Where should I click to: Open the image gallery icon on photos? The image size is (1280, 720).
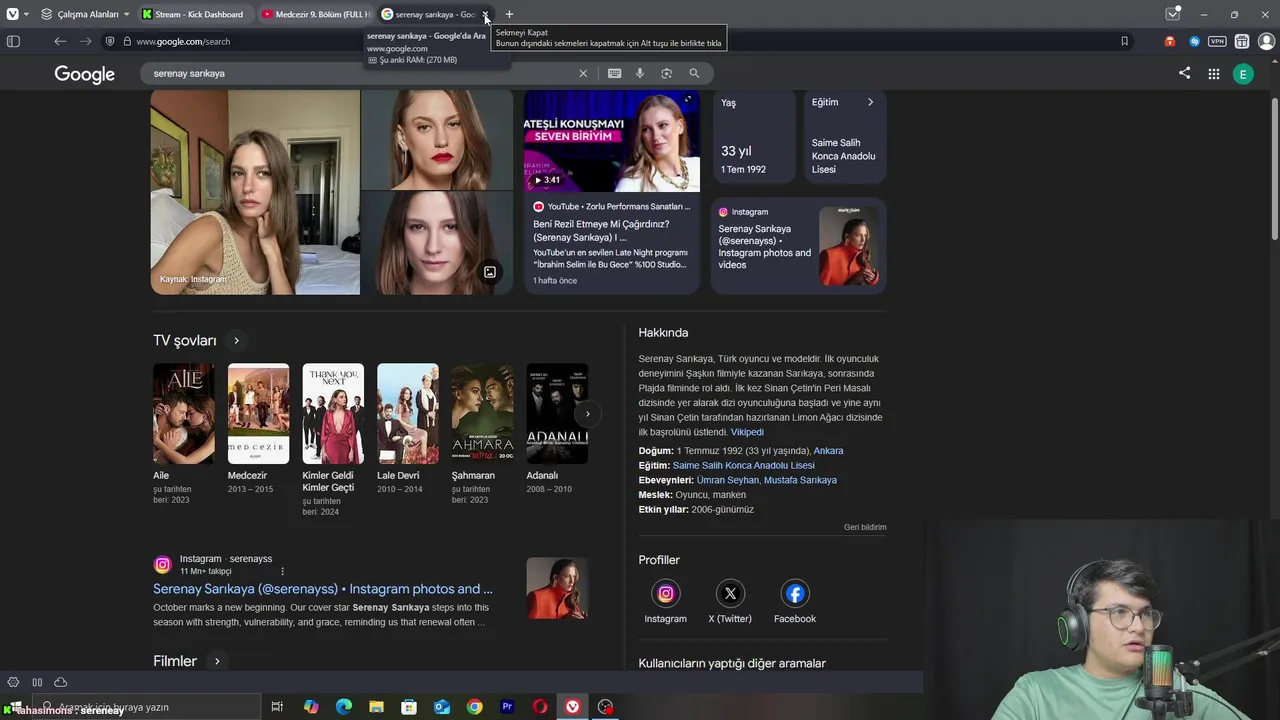(490, 272)
